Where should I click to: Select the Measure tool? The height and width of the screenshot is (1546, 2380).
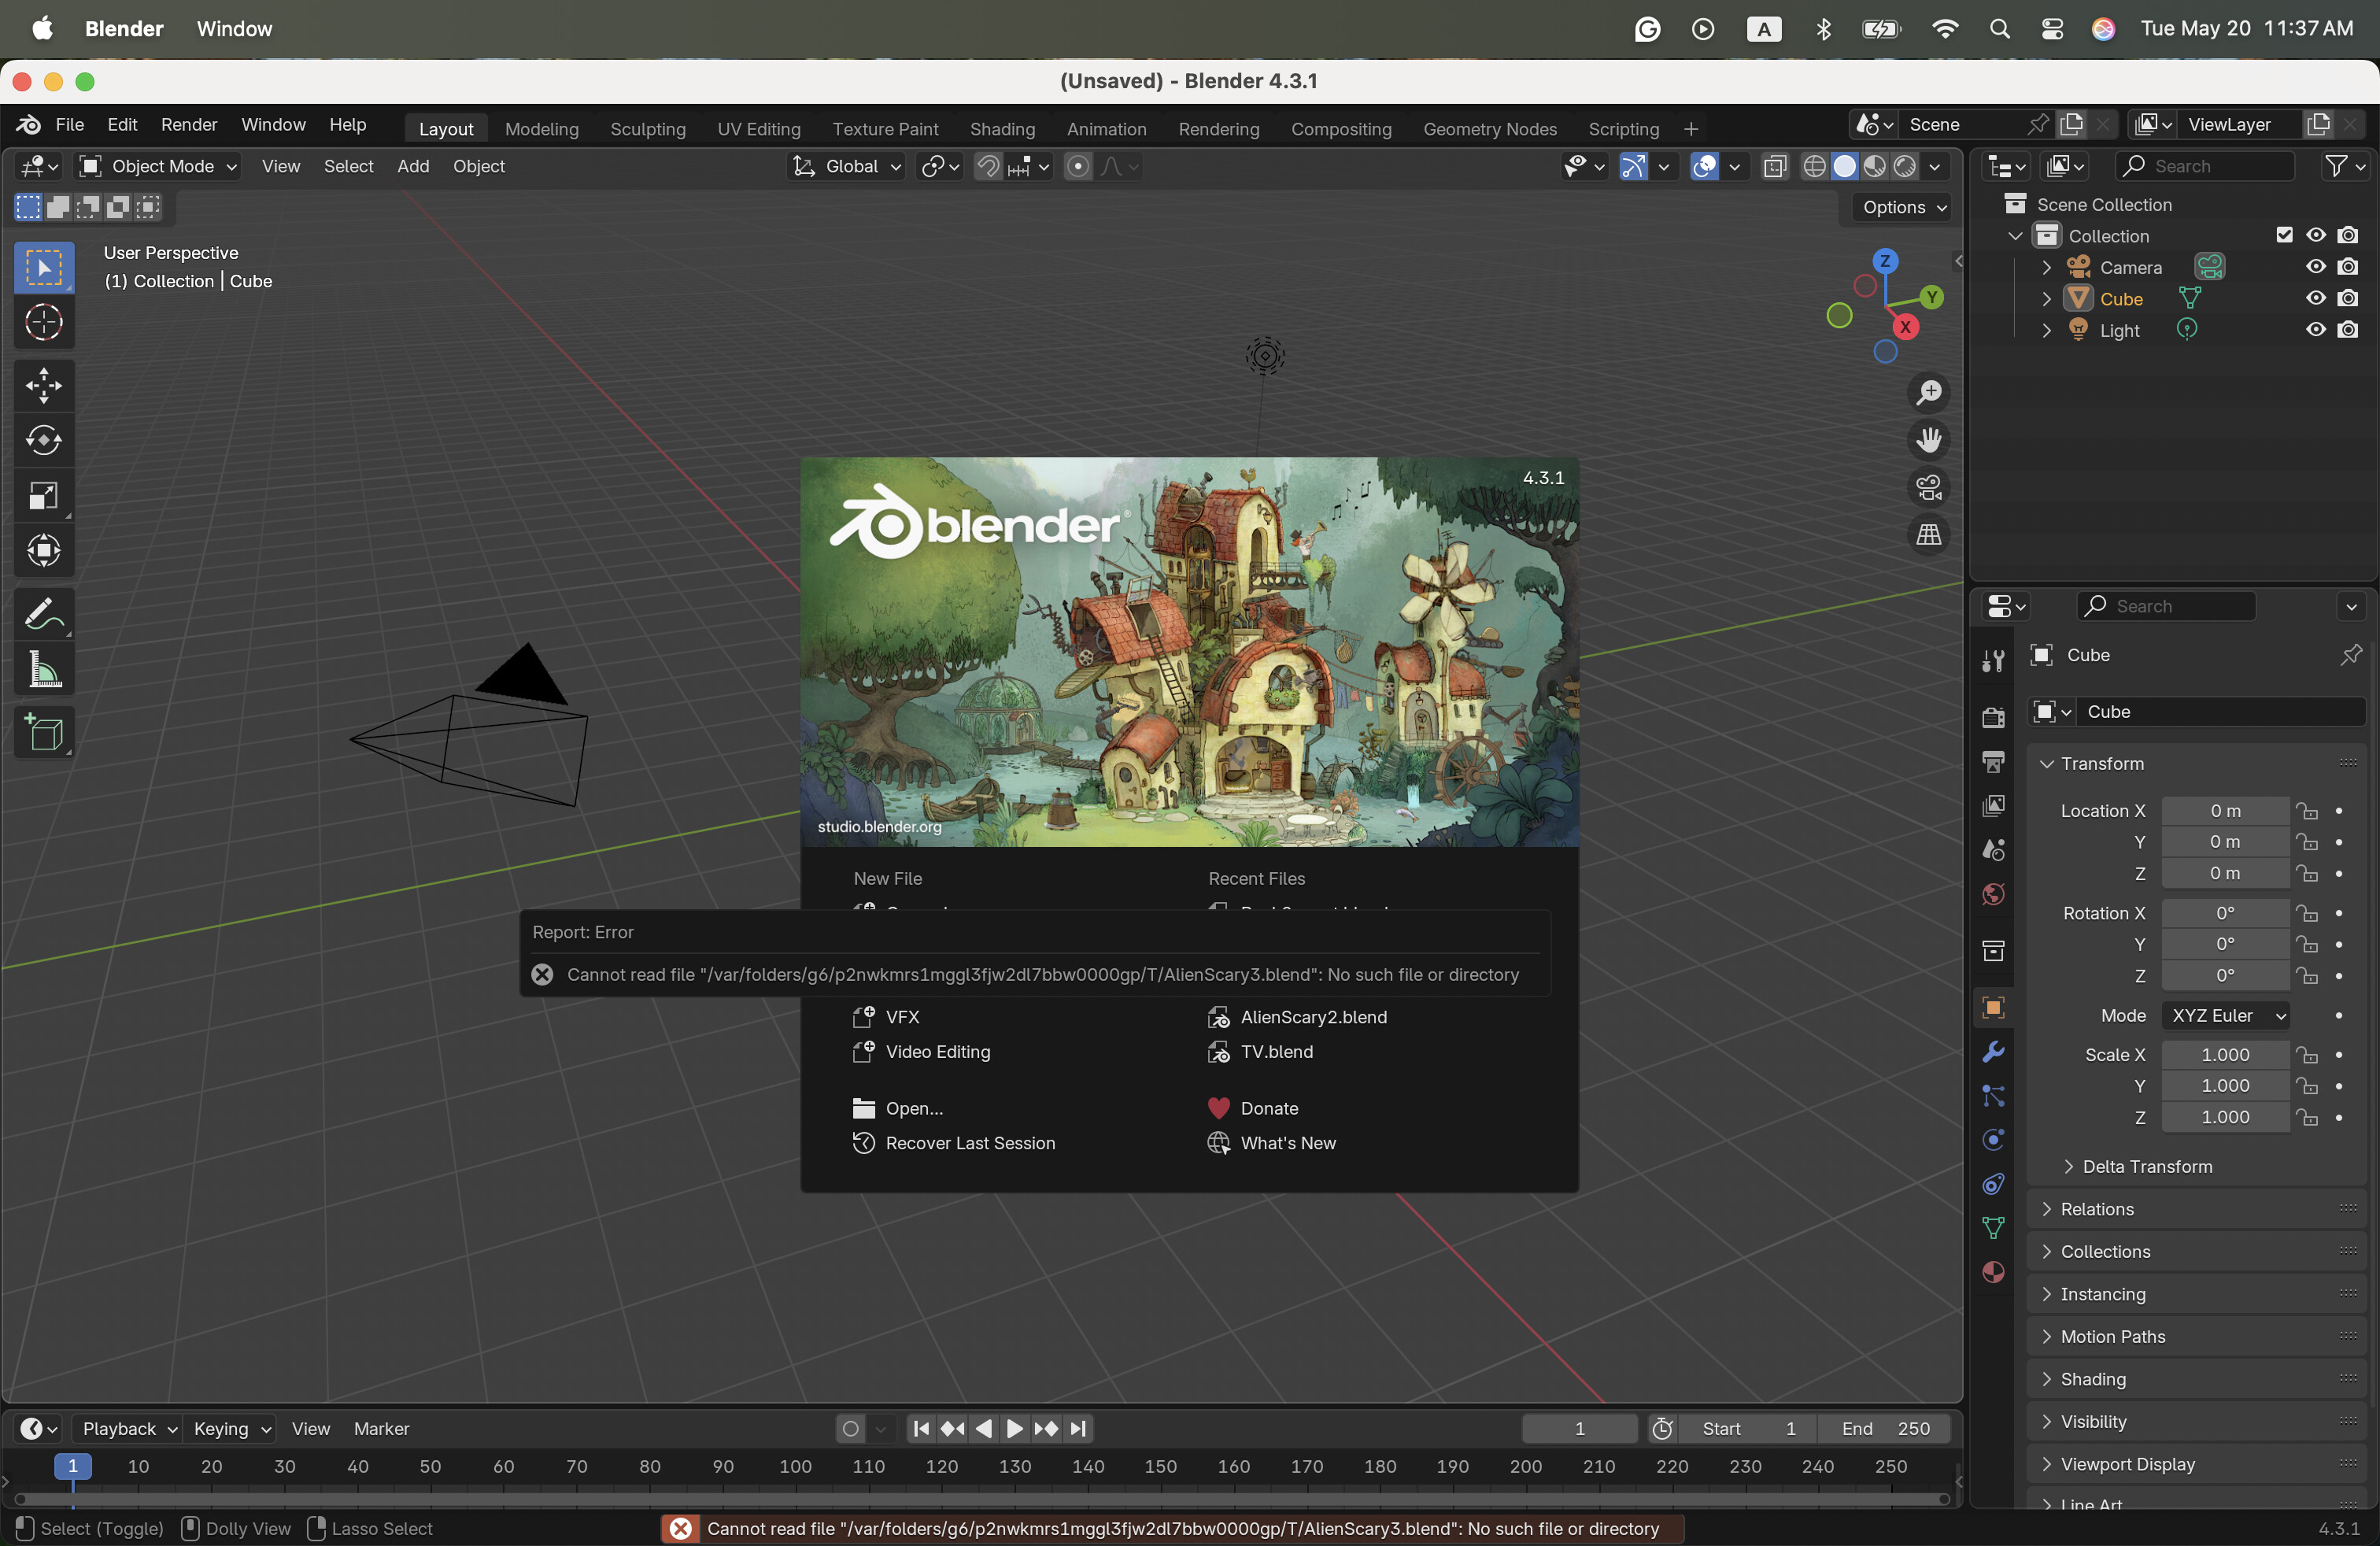coord(44,670)
